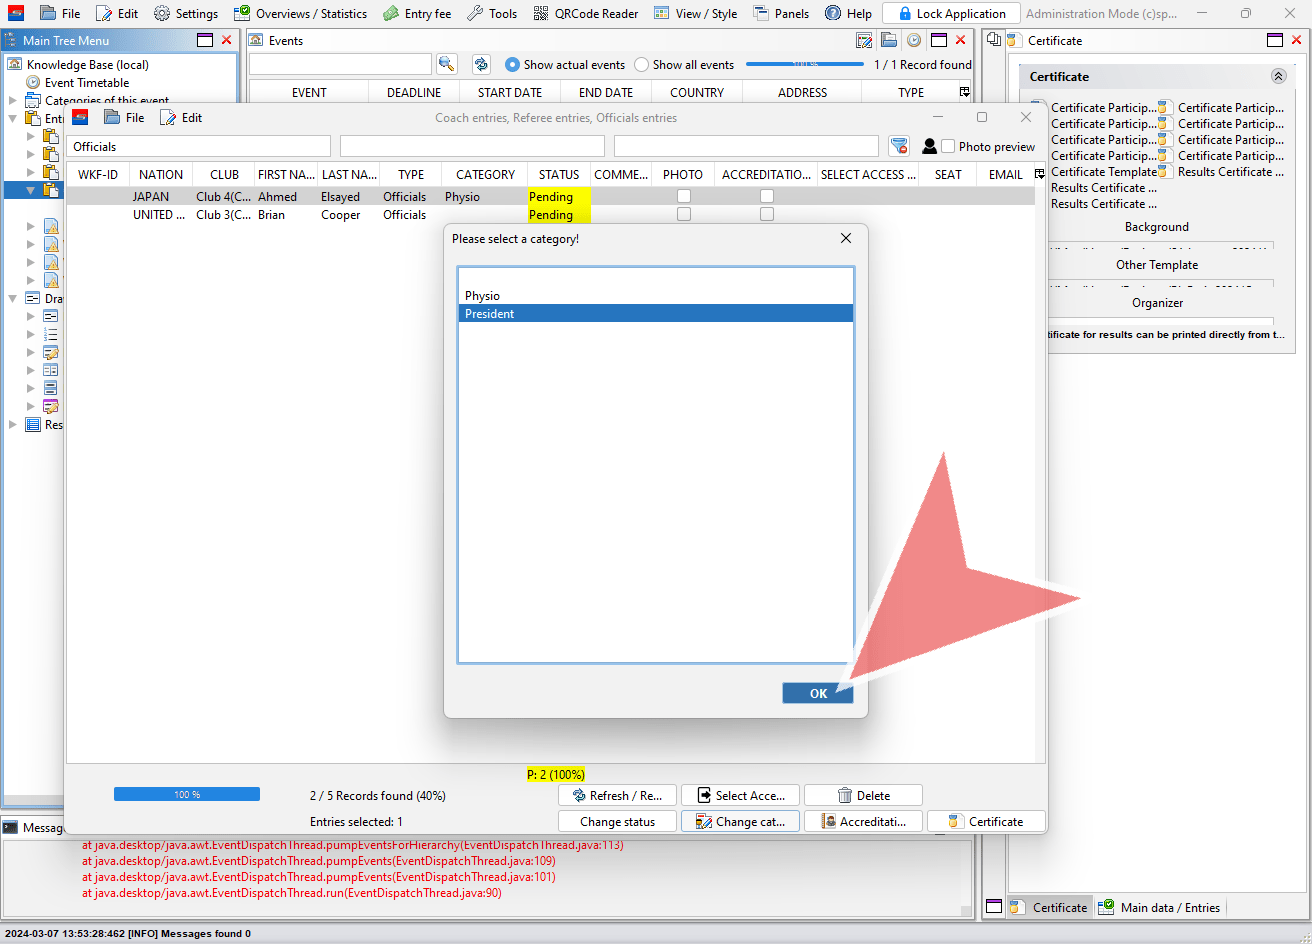The width and height of the screenshot is (1312, 945).
Task: Click the filter clear icon near Photo preview
Action: [x=898, y=146]
